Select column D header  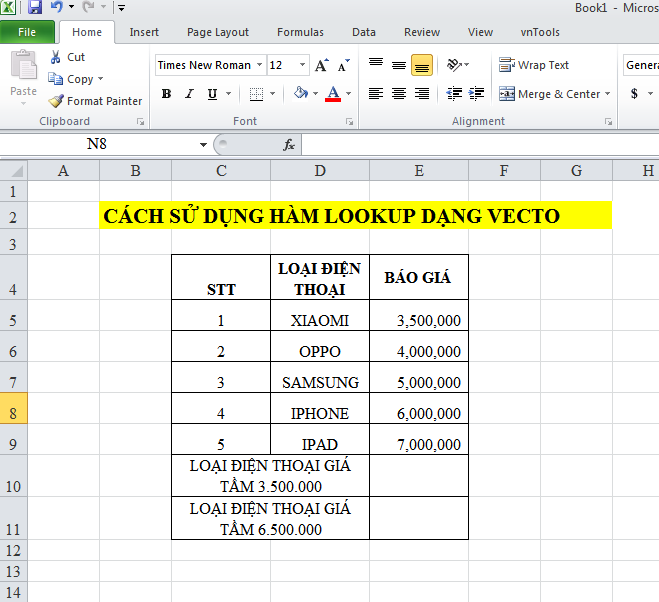[x=320, y=171]
